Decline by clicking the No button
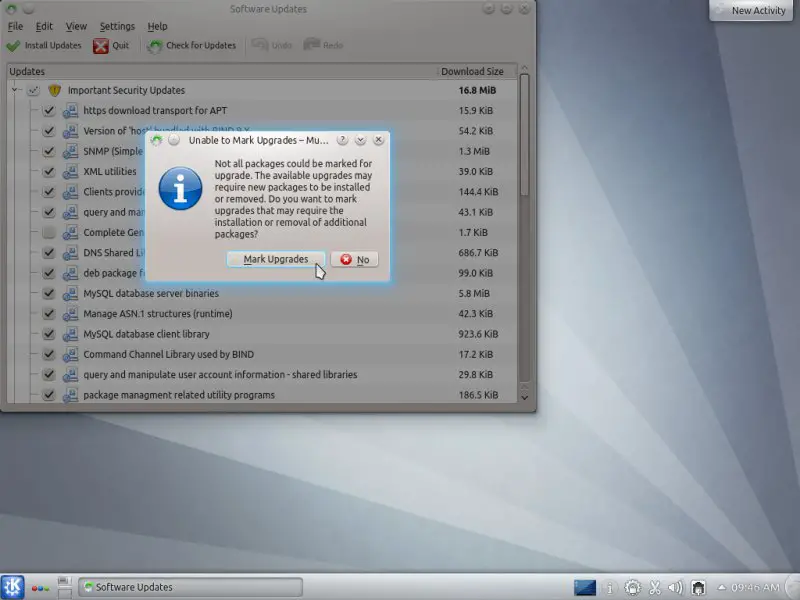Screen dimensions: 800x600 coord(354,260)
